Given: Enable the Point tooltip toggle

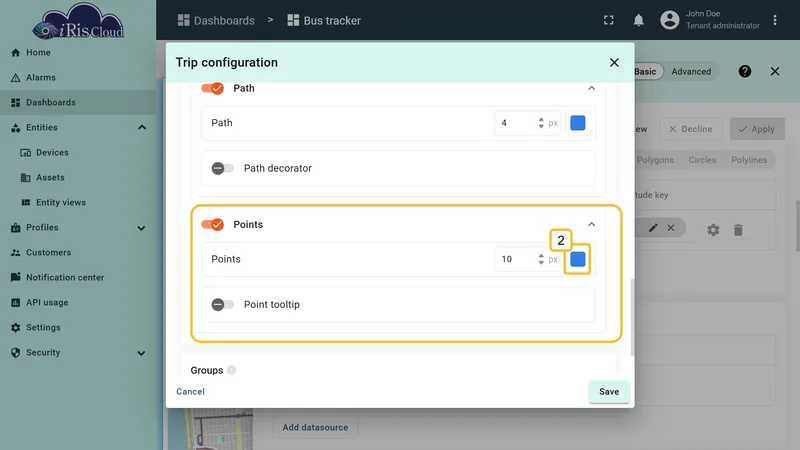Looking at the screenshot, I should point(222,305).
